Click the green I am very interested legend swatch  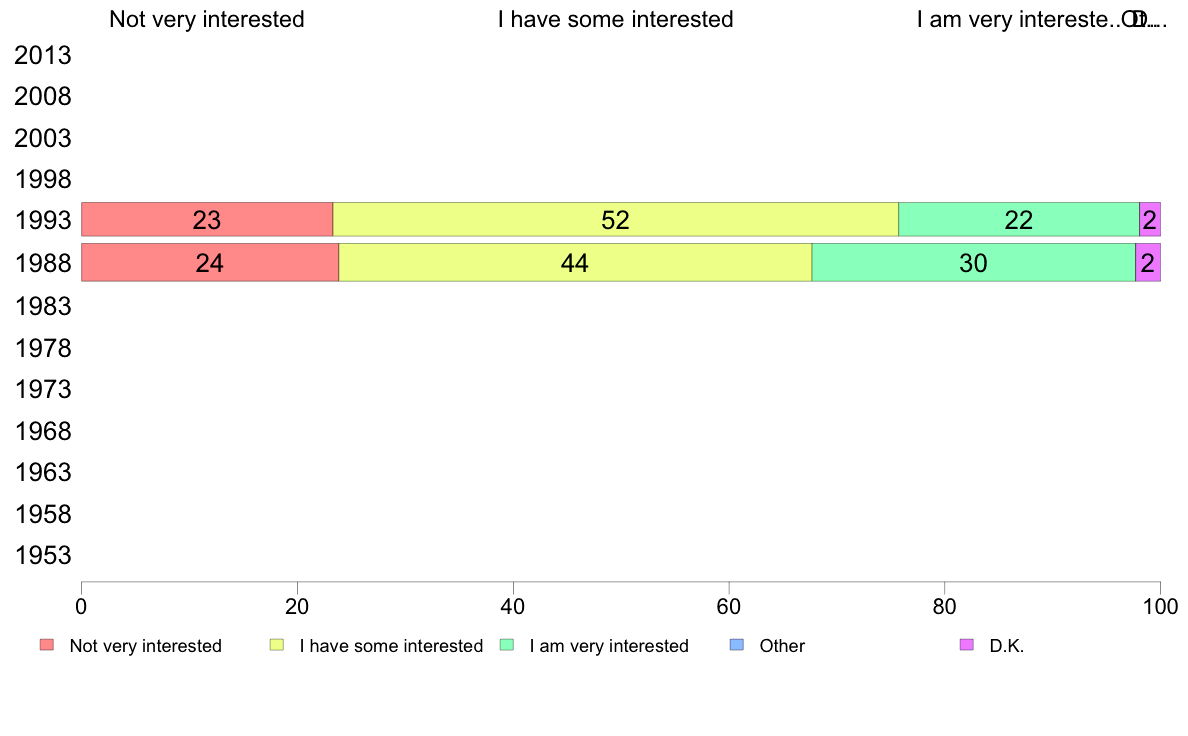[x=507, y=645]
